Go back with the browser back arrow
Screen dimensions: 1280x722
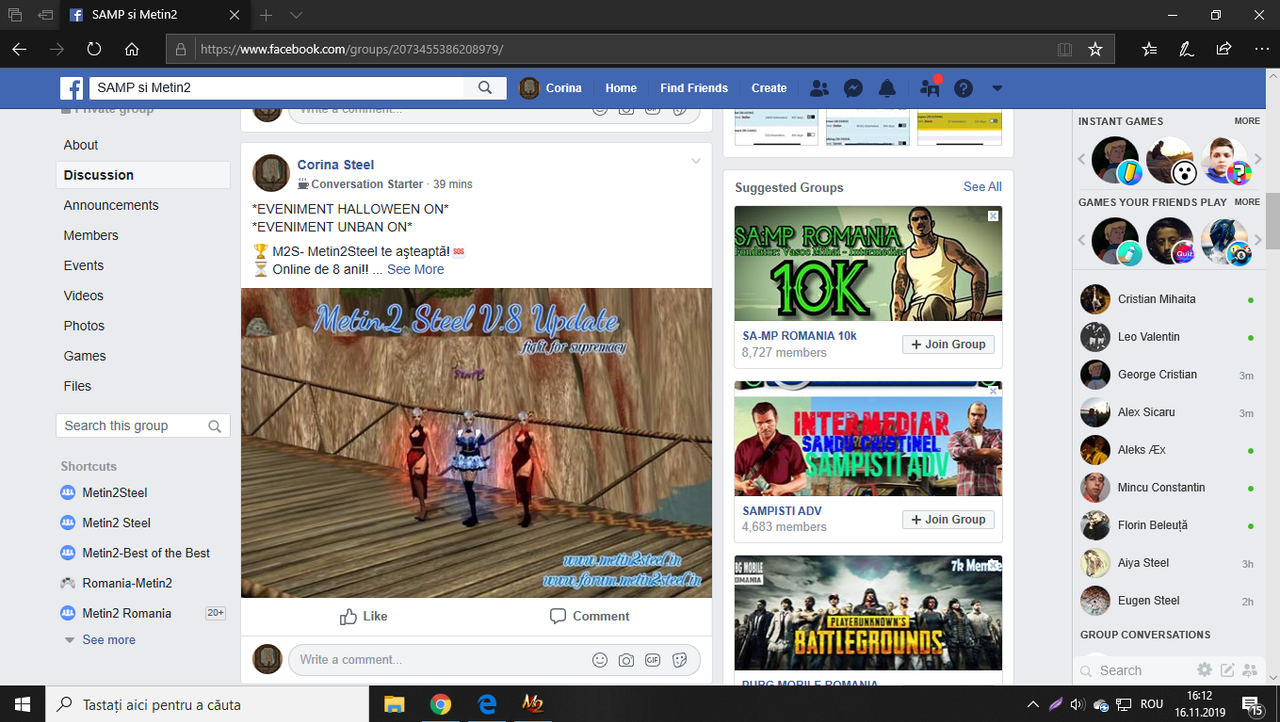pos(20,48)
